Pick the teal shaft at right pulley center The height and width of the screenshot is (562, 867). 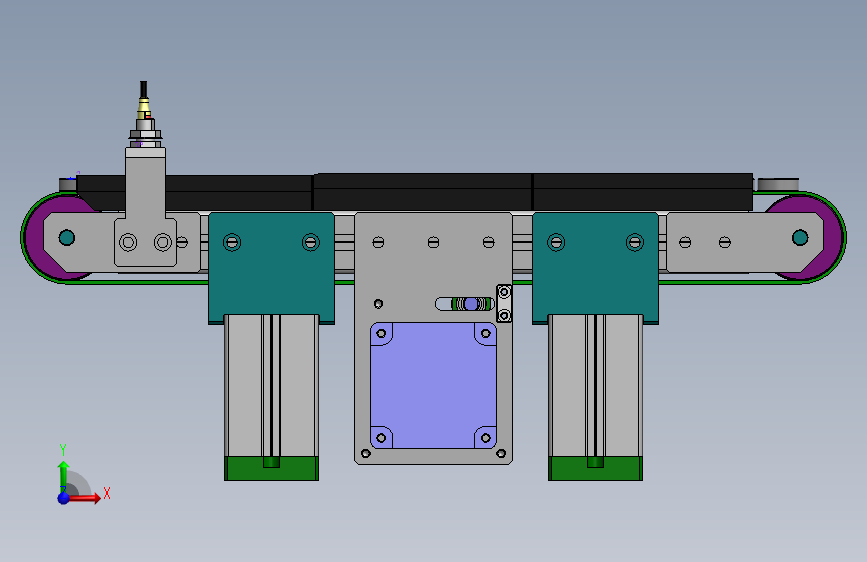(x=800, y=238)
